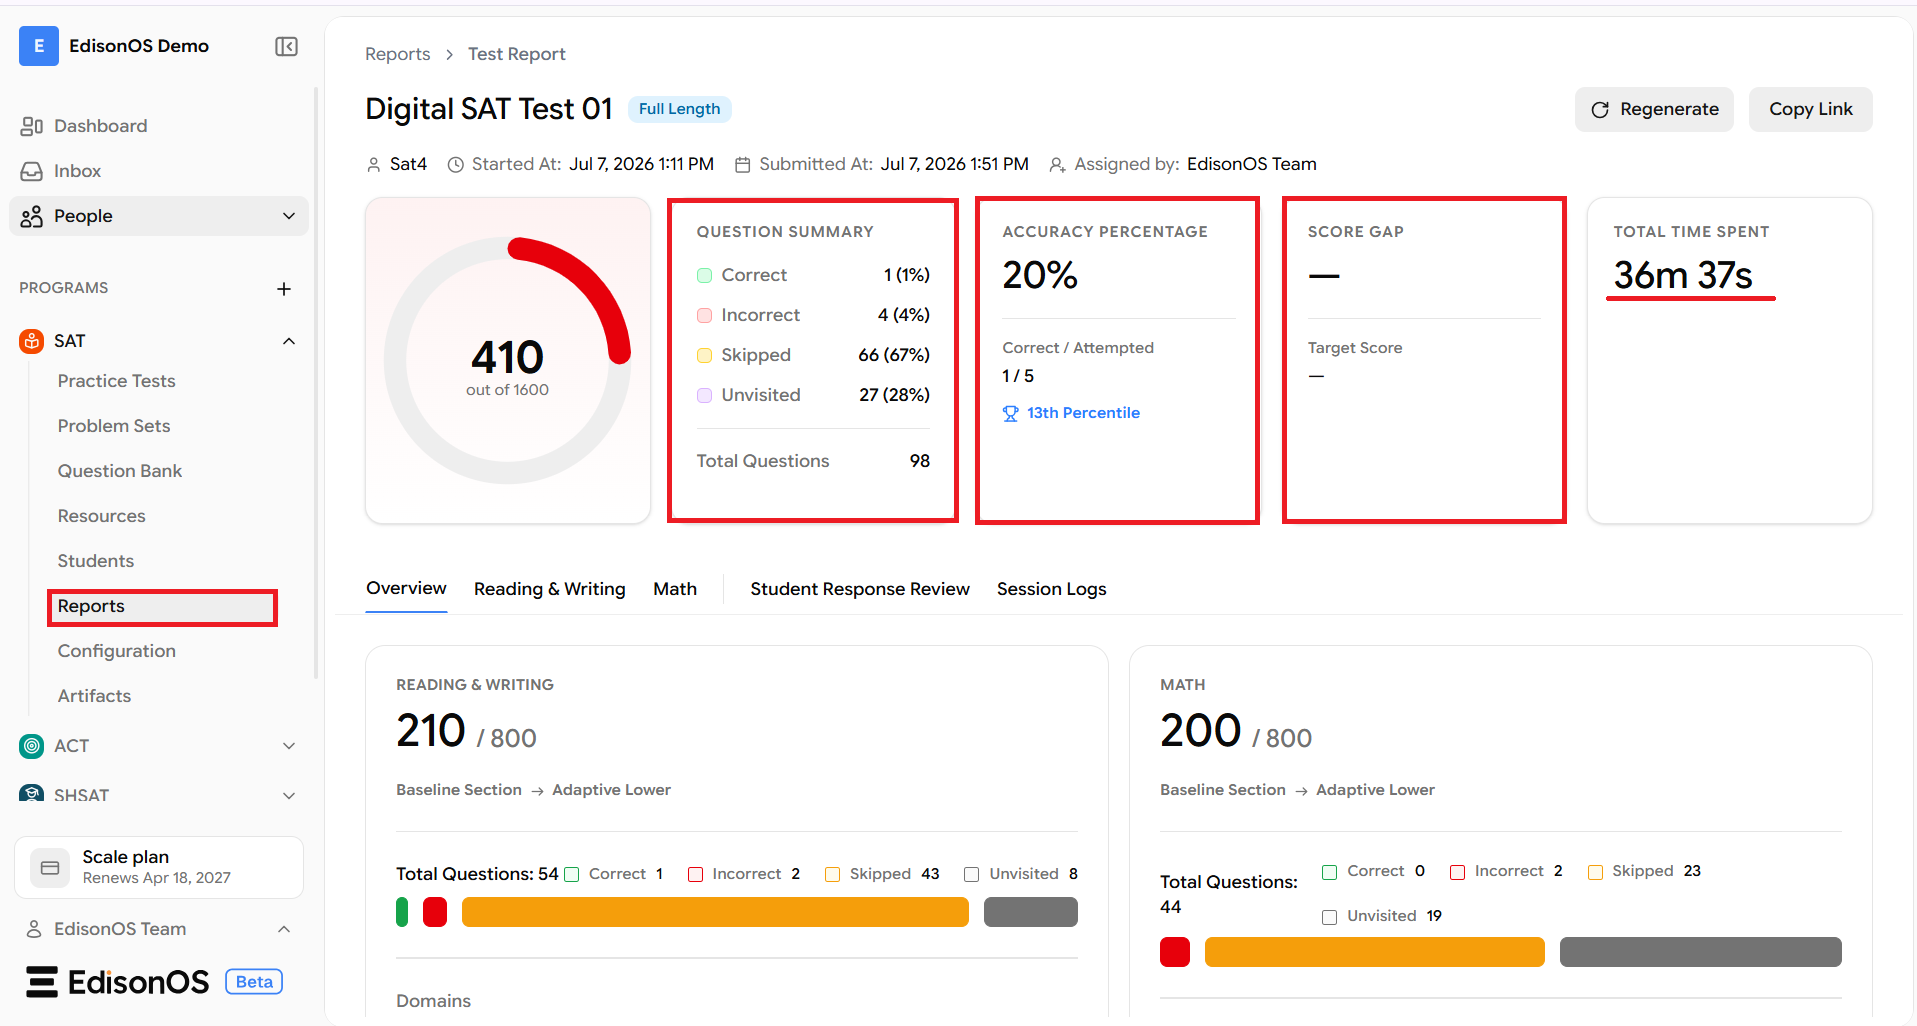Click the SAT program icon
Image resolution: width=1917 pixels, height=1026 pixels.
[32, 341]
